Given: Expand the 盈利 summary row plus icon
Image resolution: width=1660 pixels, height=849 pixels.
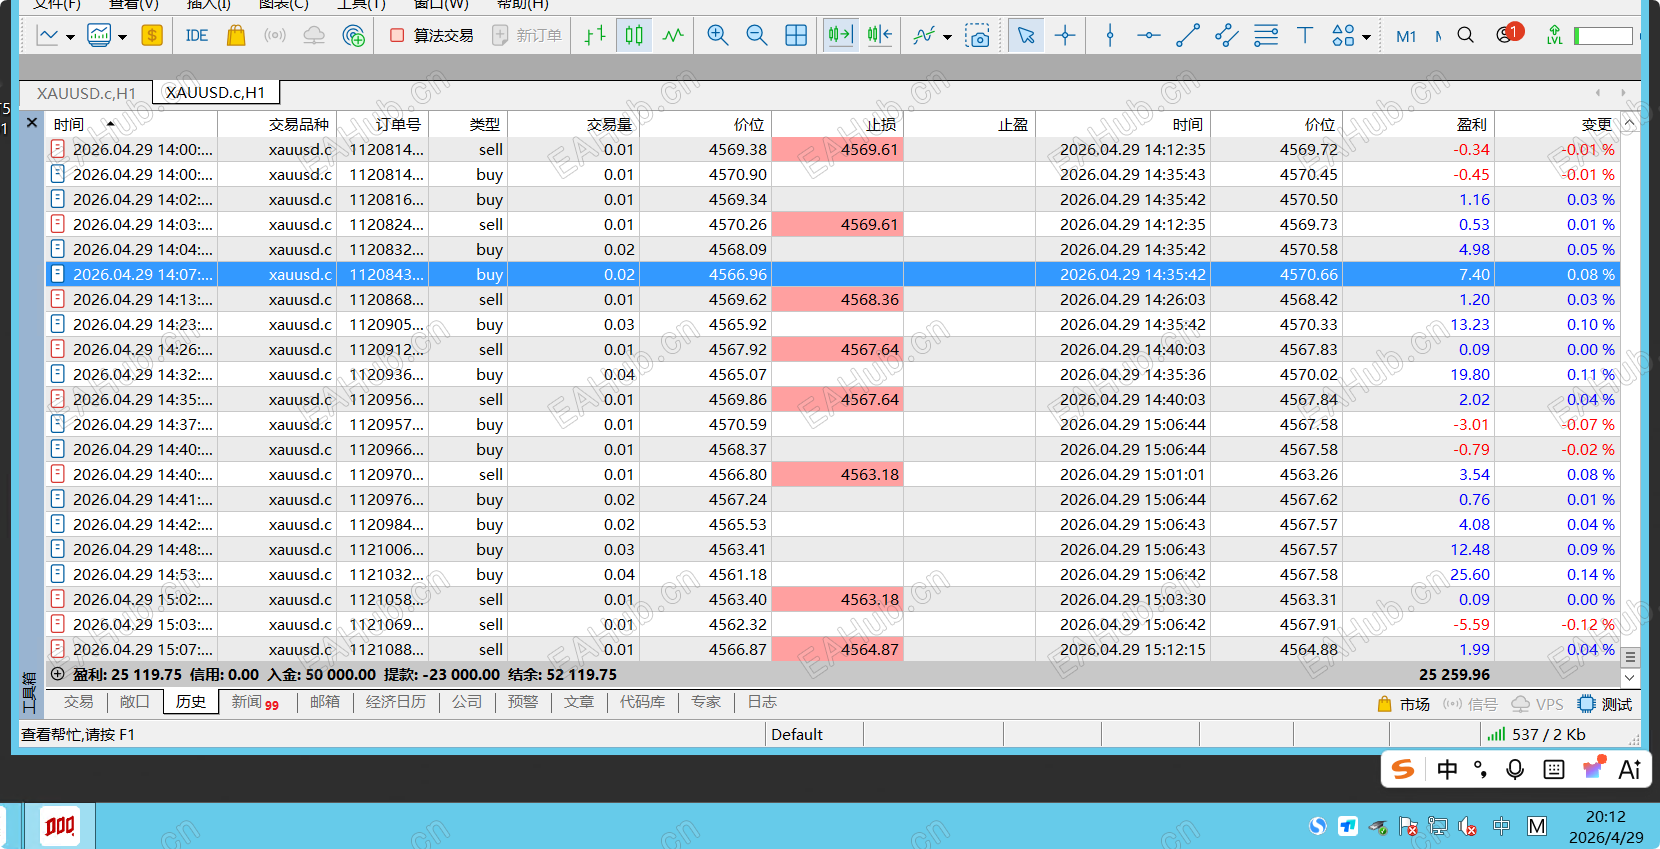Looking at the screenshot, I should coord(57,674).
